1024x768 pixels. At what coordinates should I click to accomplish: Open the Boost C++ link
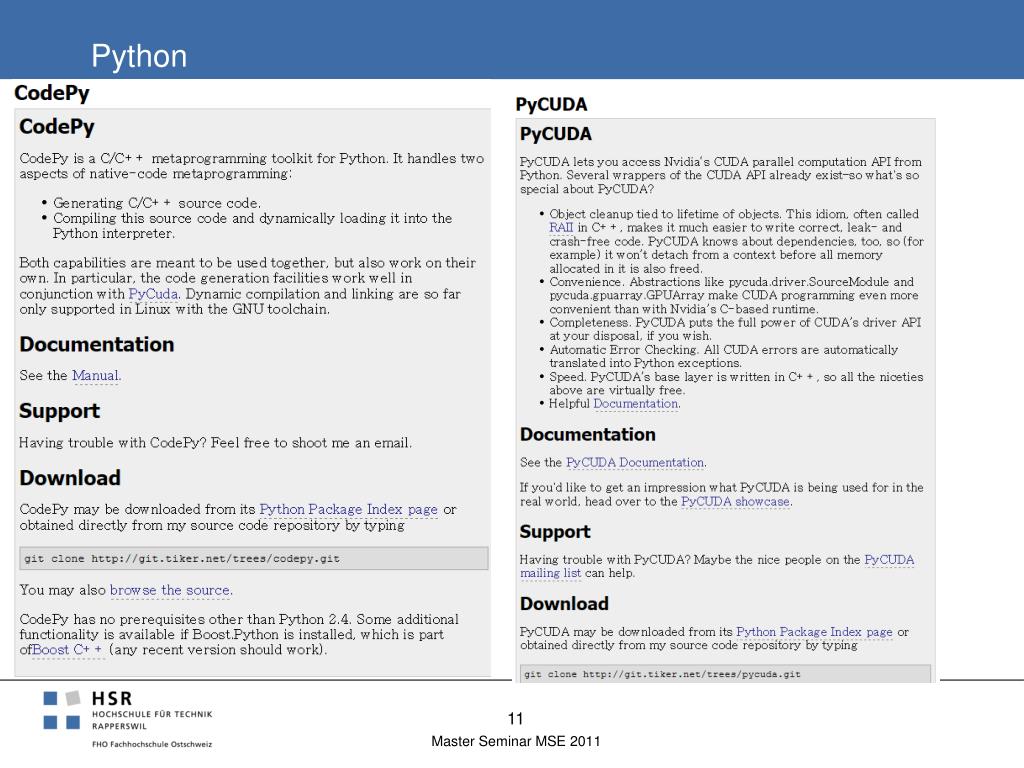(x=67, y=650)
